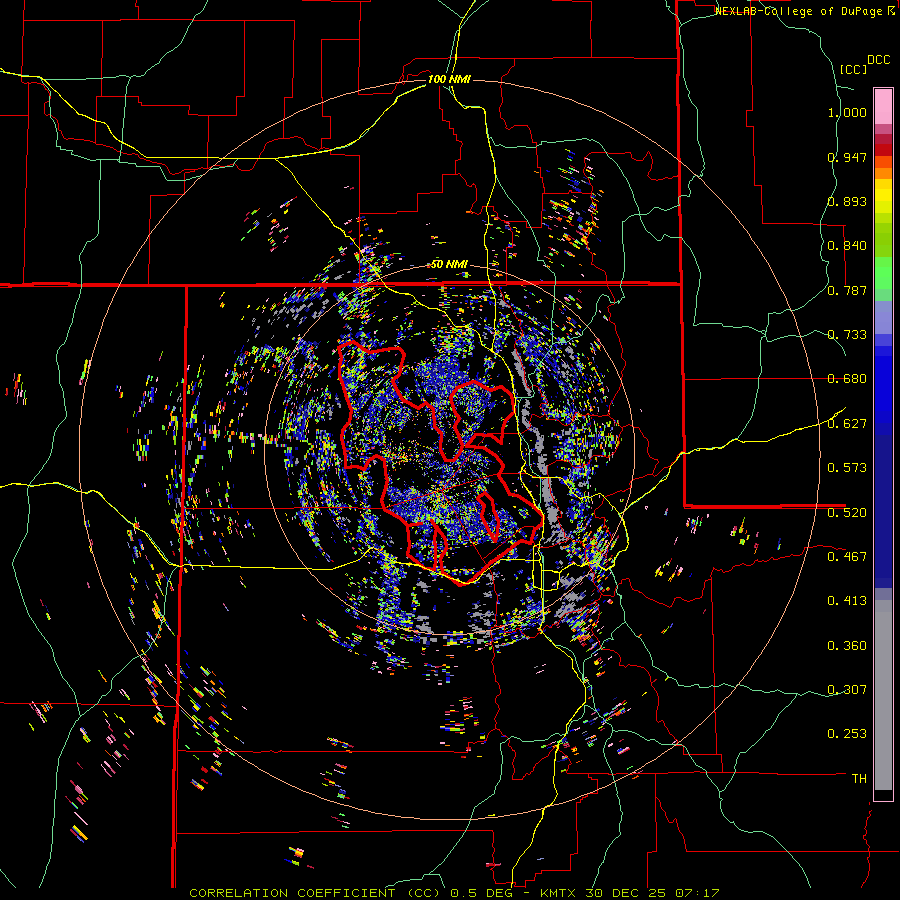The image size is (900, 900).
Task: Select the 0.253 scale value
Action: (x=847, y=734)
